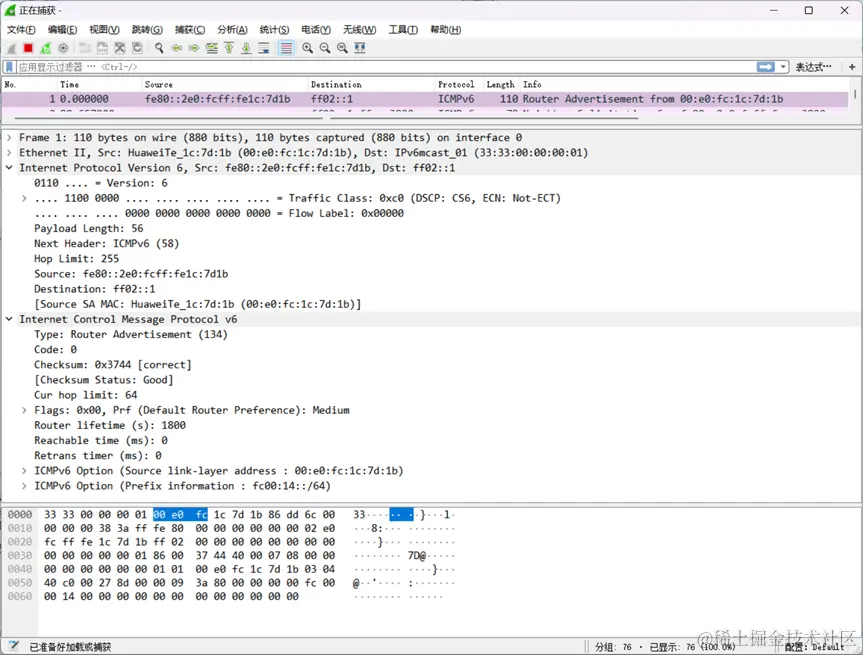The image size is (863, 655).
Task: Toggle auto-scroll during live capture
Action: click(x=264, y=48)
